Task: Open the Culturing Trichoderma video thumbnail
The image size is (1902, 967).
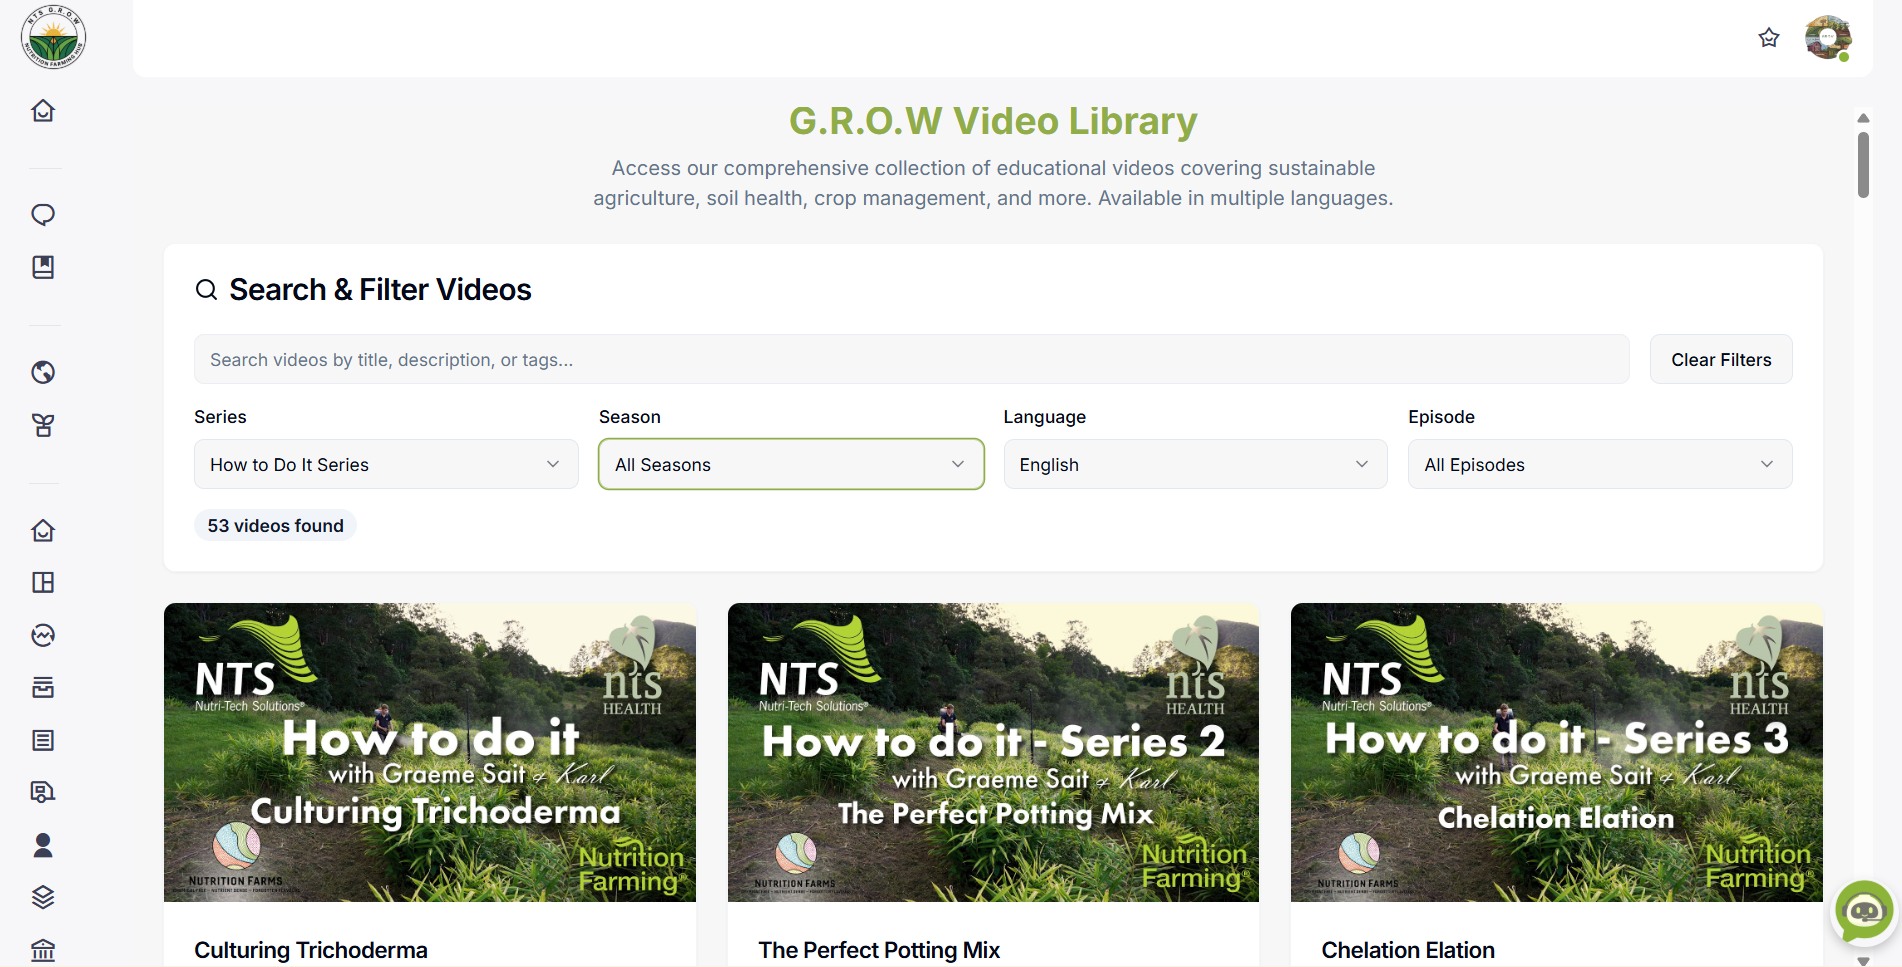Action: coord(429,752)
